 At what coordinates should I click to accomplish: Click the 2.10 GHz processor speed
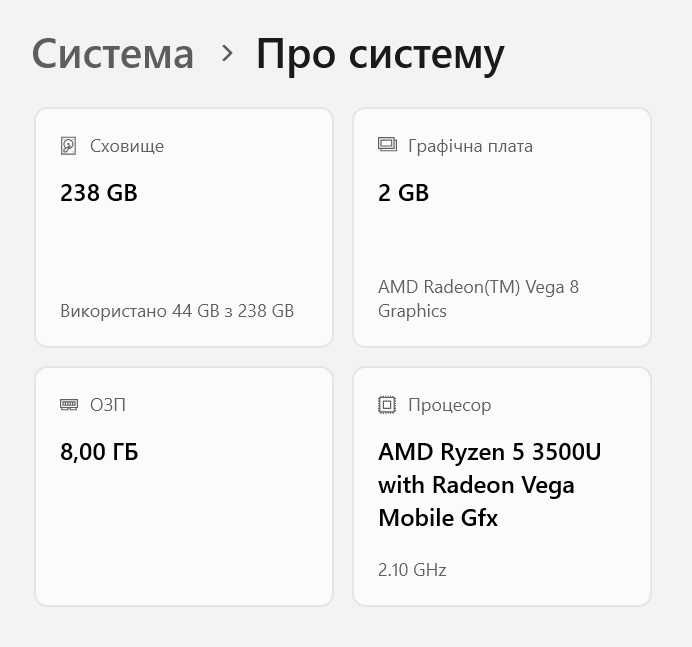coord(412,570)
